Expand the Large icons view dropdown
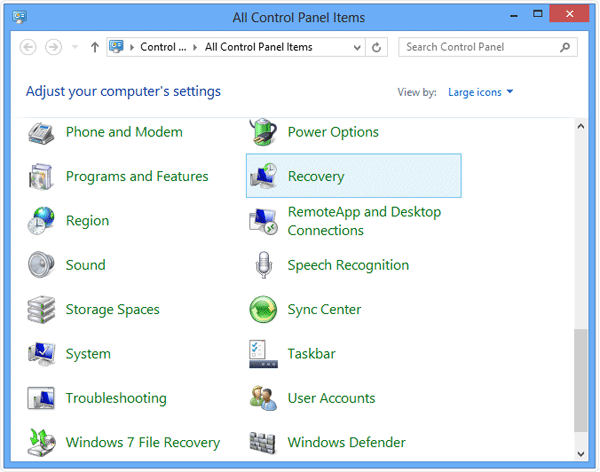The height and width of the screenshot is (472, 600). (481, 92)
